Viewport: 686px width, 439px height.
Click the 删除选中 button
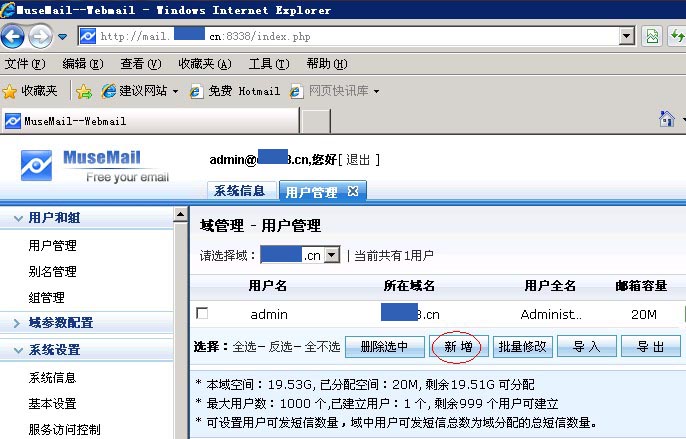384,347
